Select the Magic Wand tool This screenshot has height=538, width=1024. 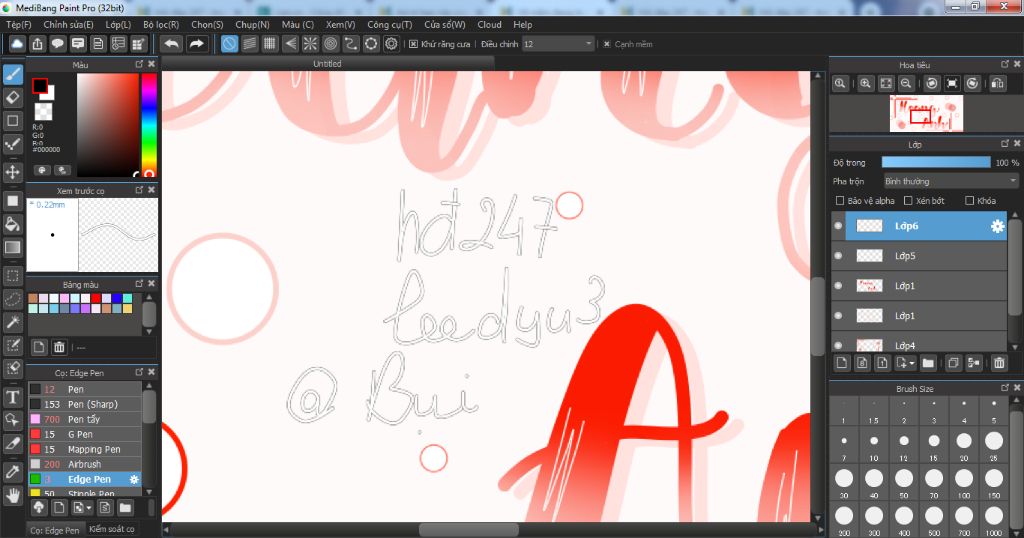[13, 322]
